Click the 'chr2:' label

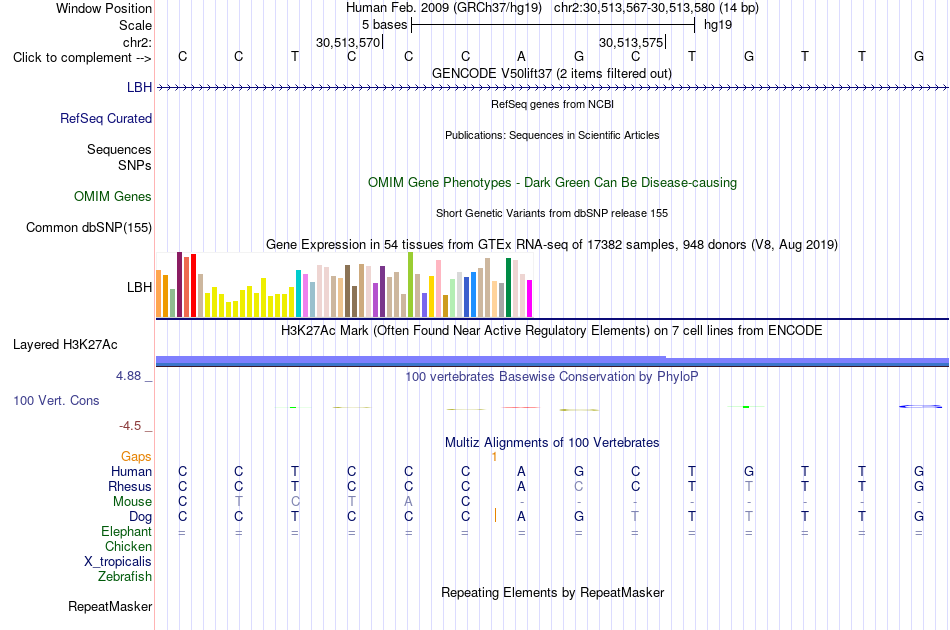coord(138,42)
